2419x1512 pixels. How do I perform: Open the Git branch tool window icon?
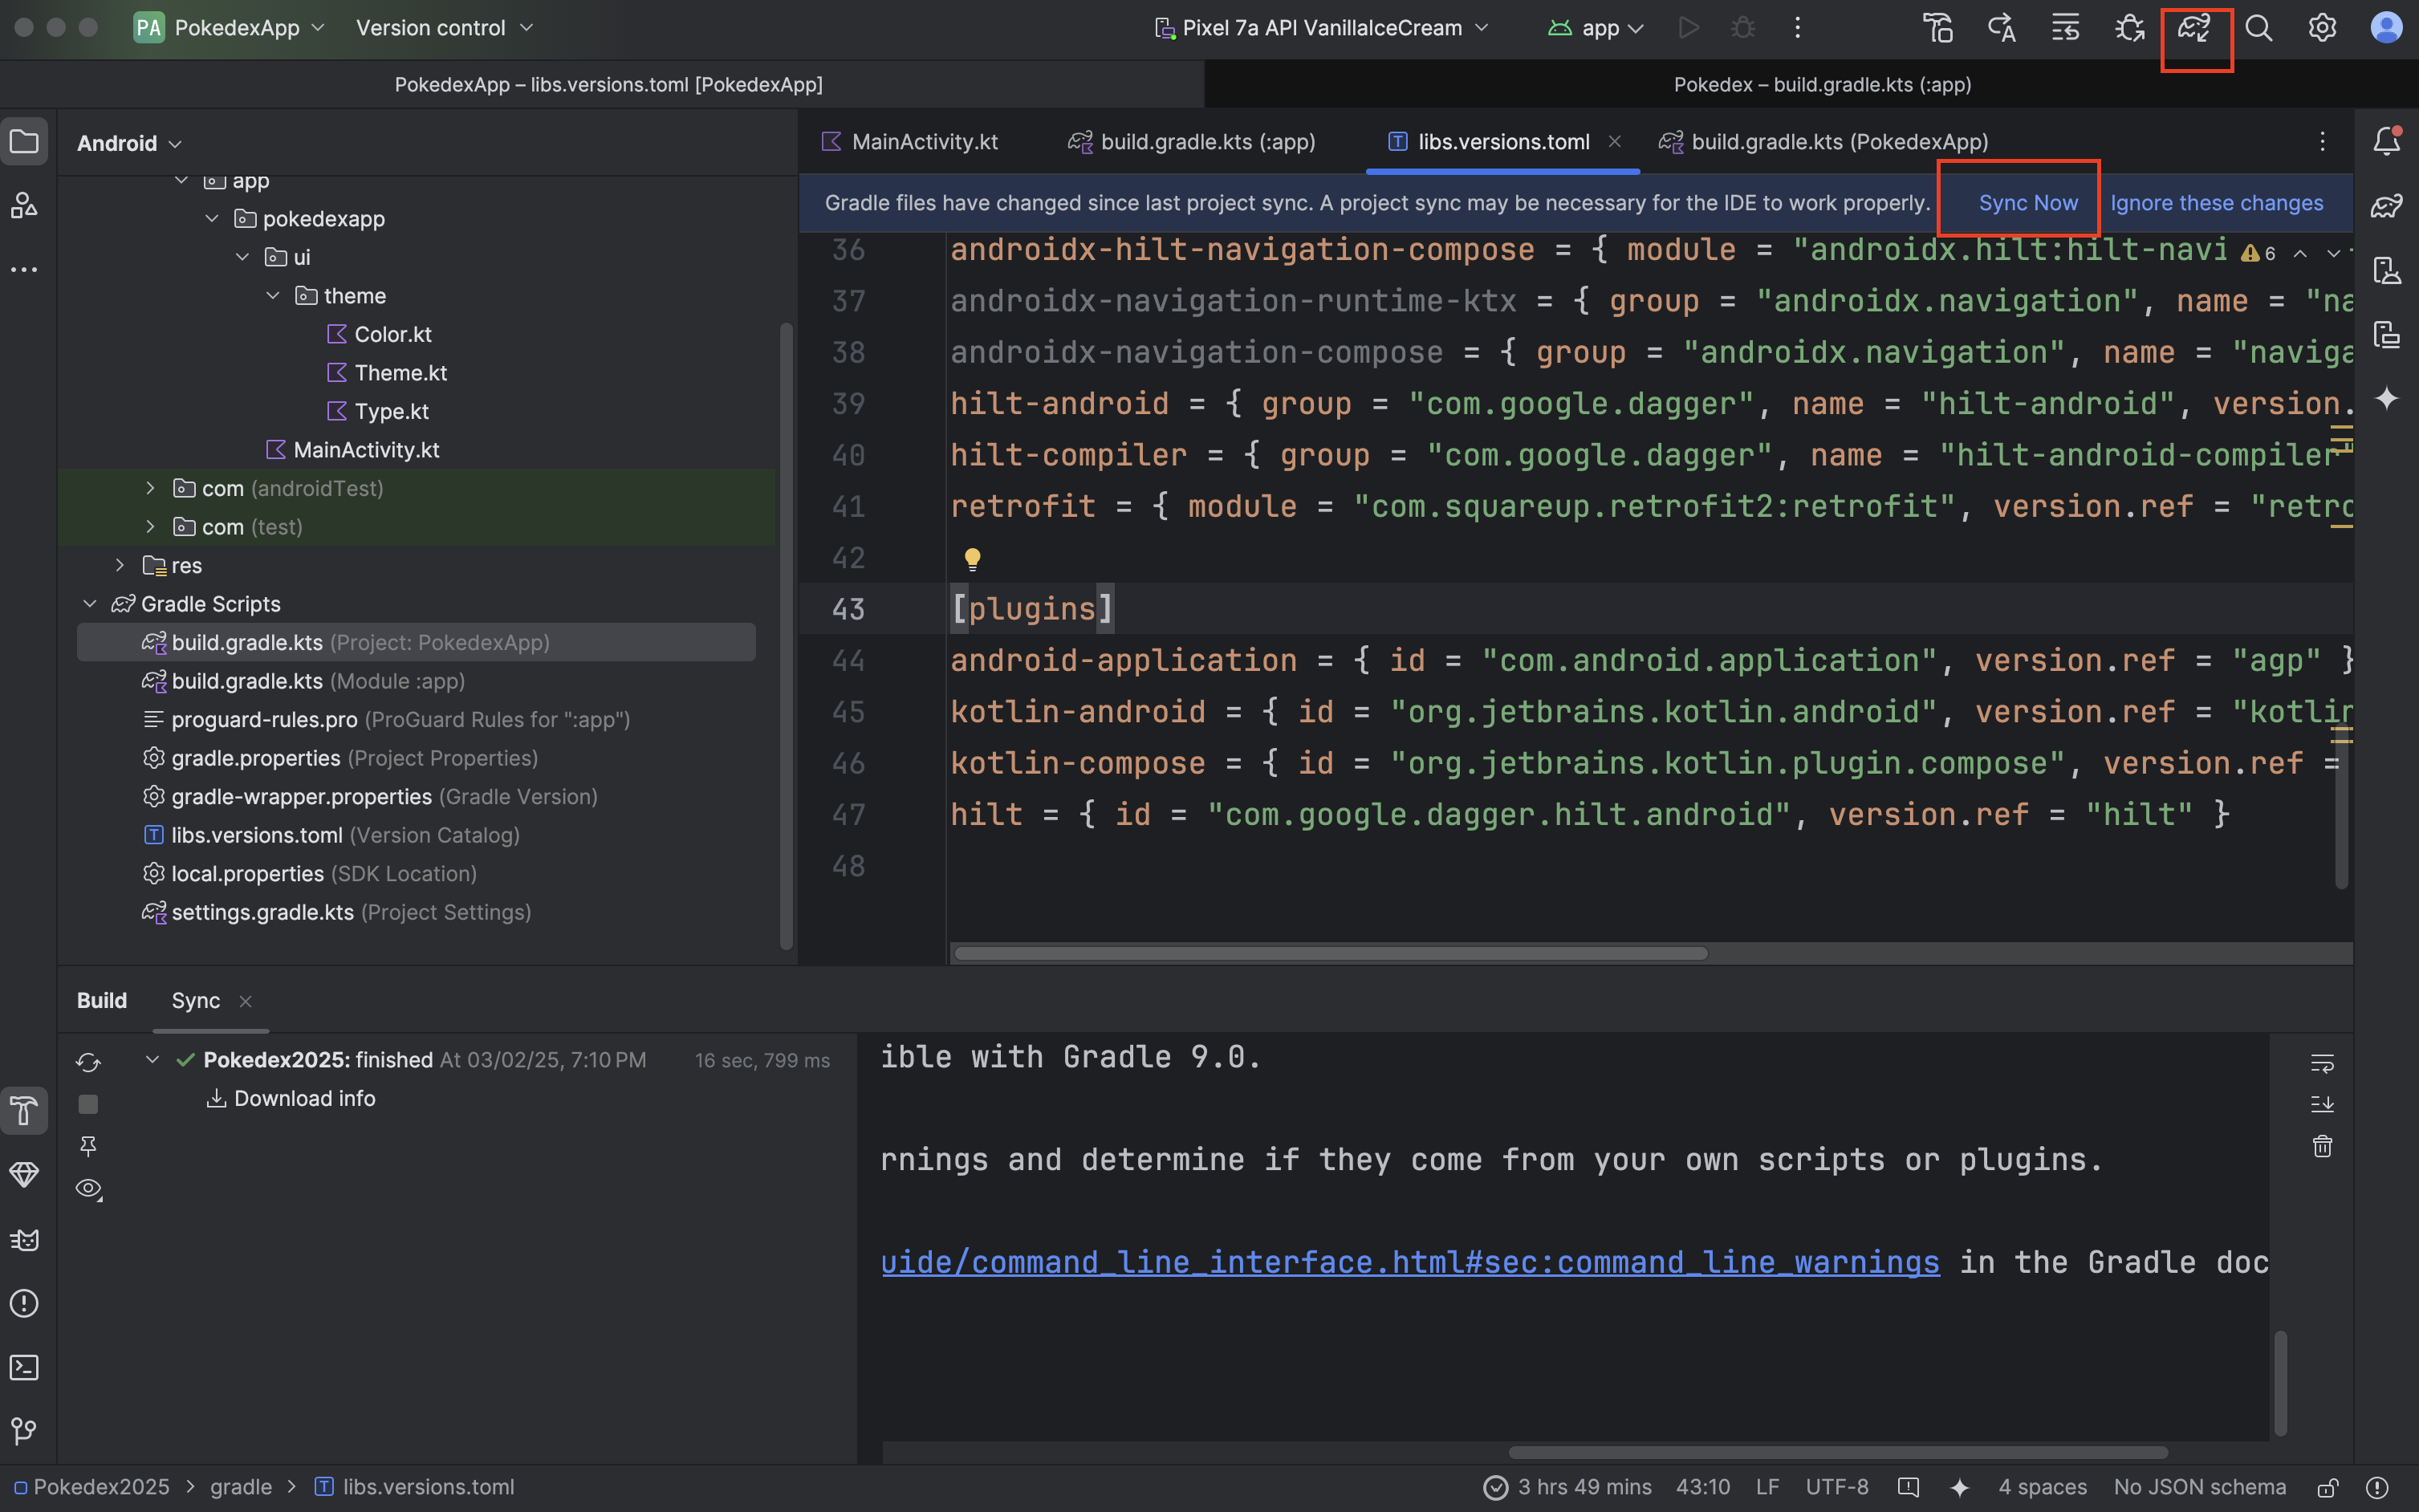click(24, 1430)
